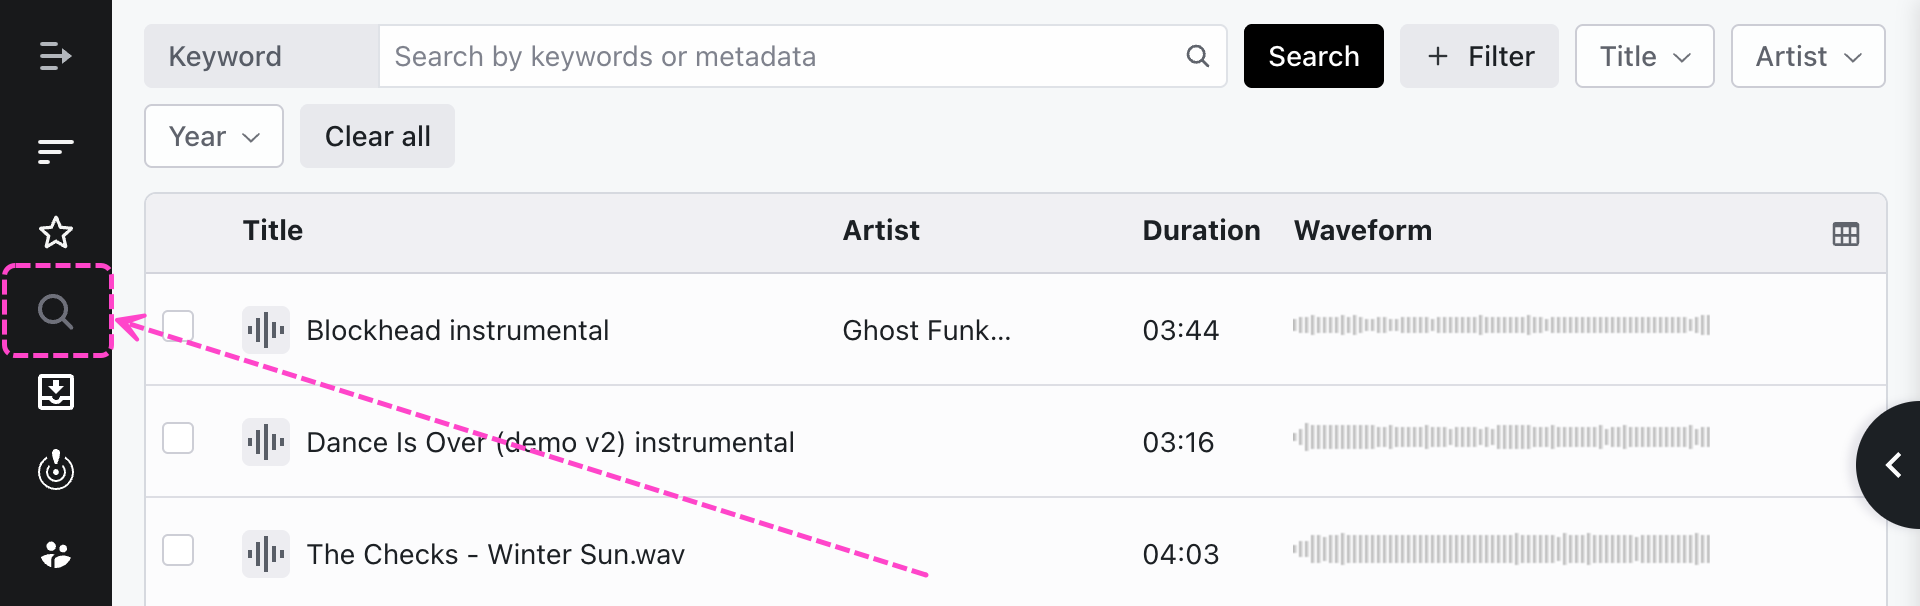Image resolution: width=1920 pixels, height=606 pixels.
Task: Click the magnifier icon in search field
Action: tap(1197, 56)
